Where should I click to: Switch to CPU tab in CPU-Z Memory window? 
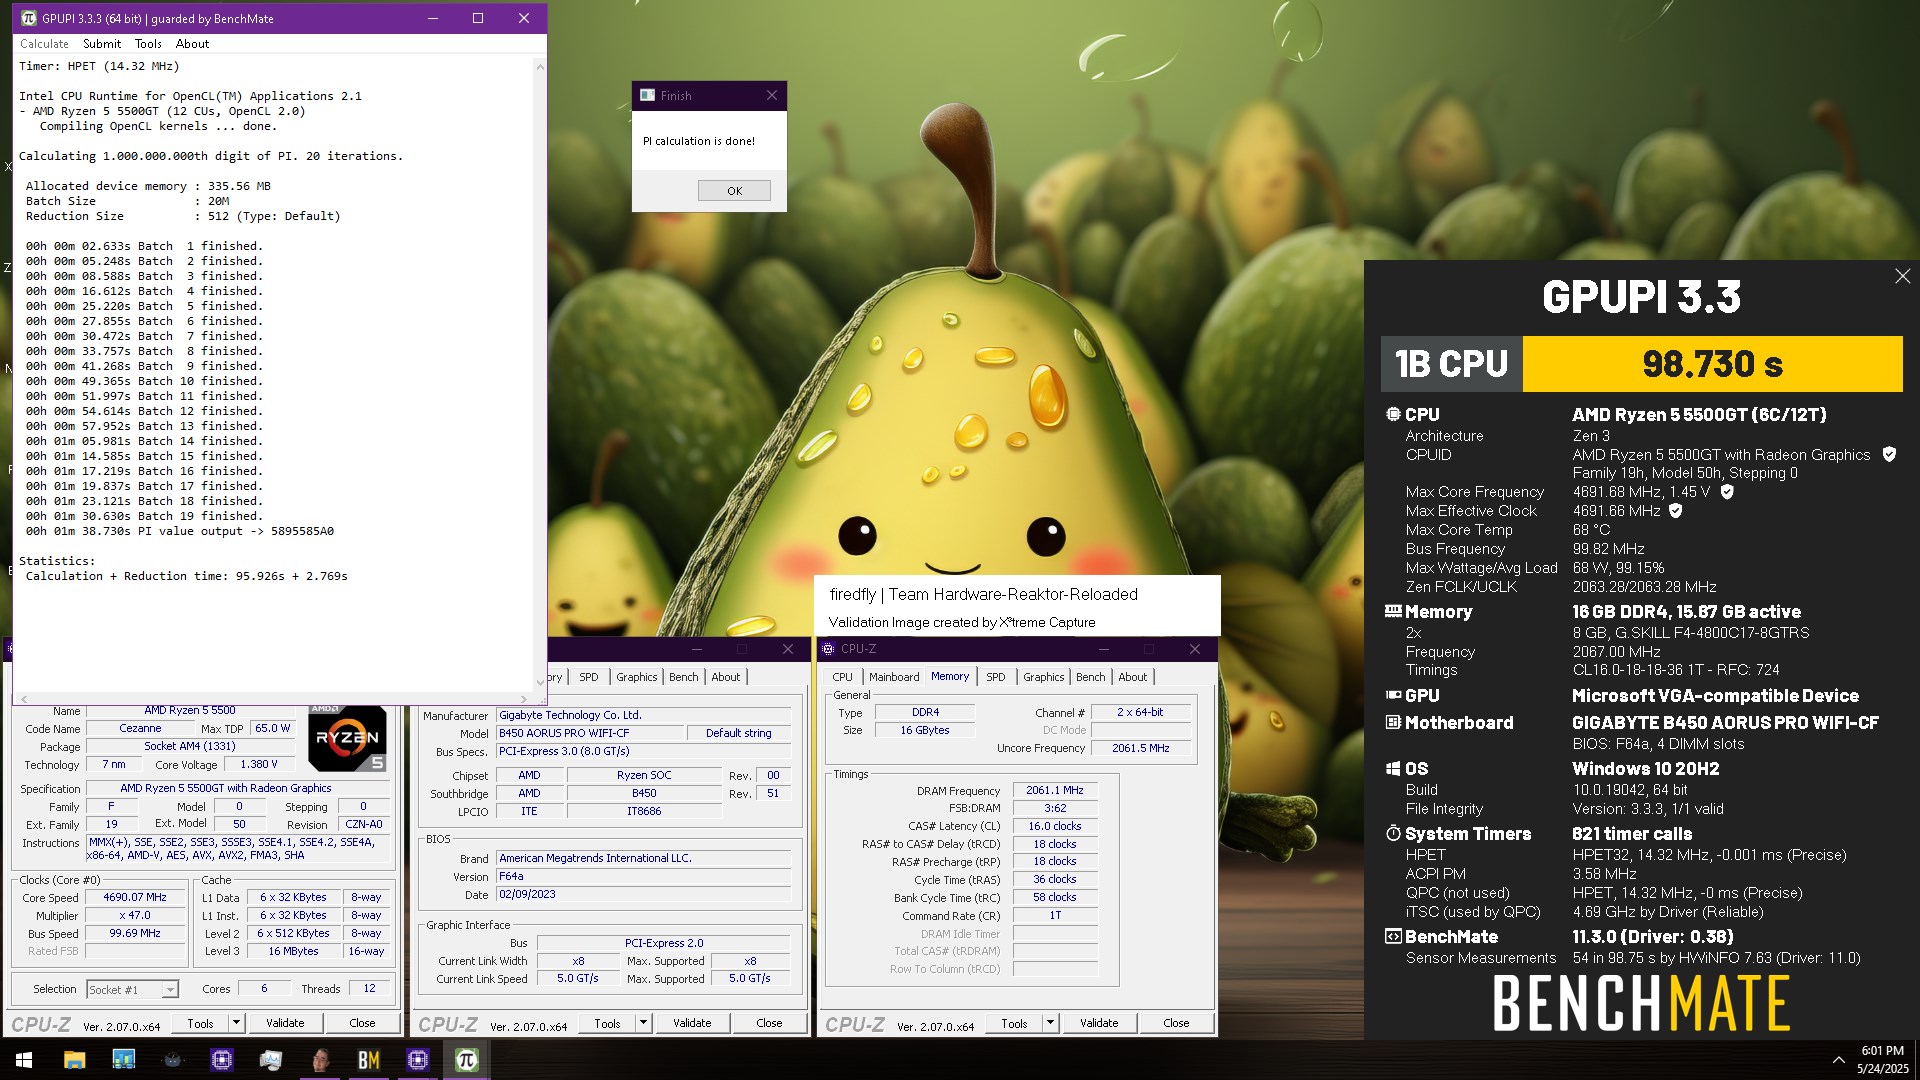pos(843,677)
